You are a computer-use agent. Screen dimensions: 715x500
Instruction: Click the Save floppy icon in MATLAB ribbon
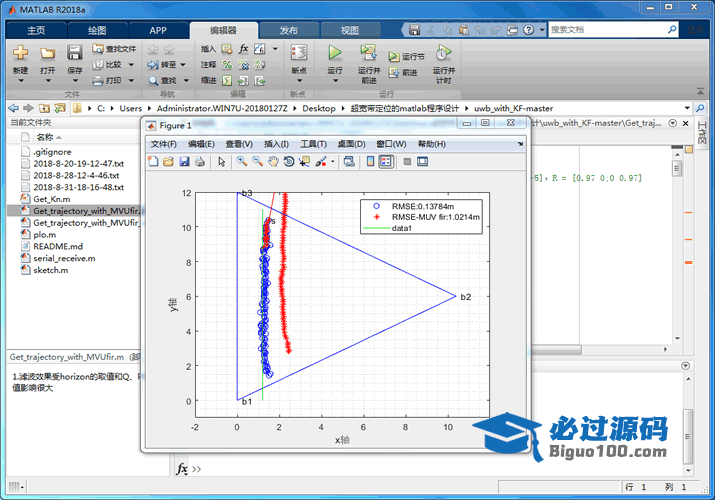[x=74, y=53]
